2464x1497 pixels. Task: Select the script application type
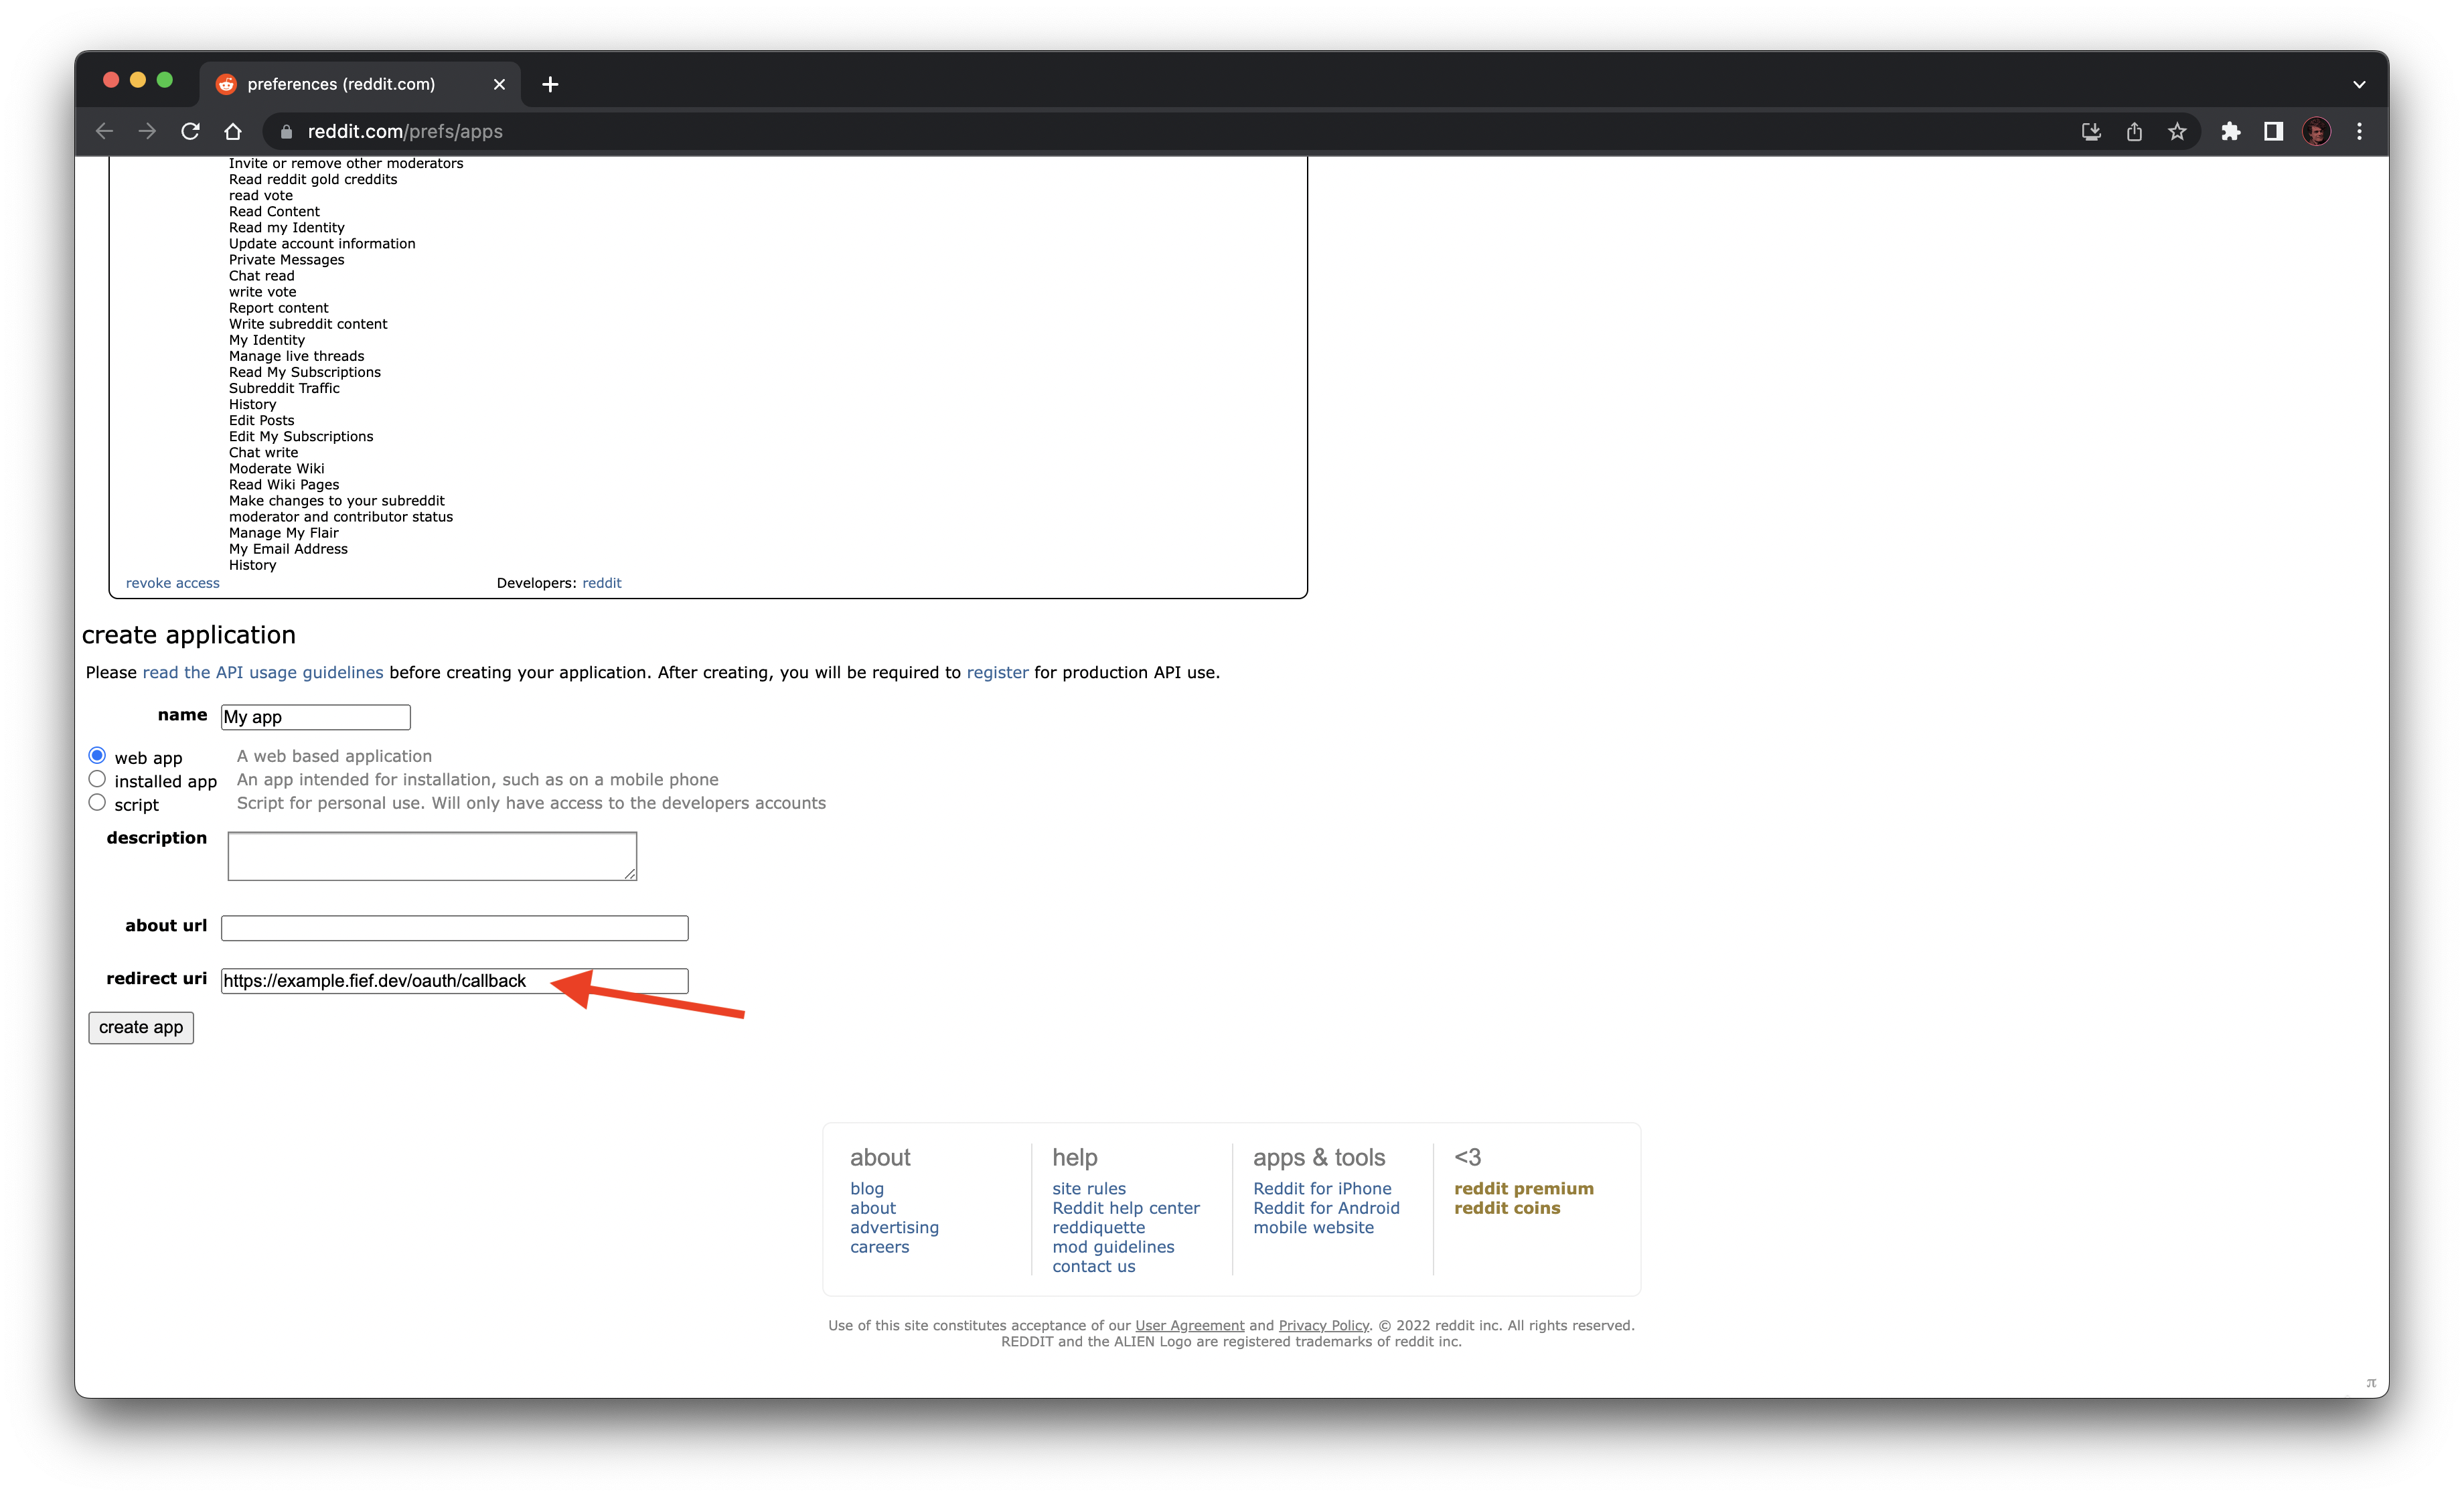97,802
